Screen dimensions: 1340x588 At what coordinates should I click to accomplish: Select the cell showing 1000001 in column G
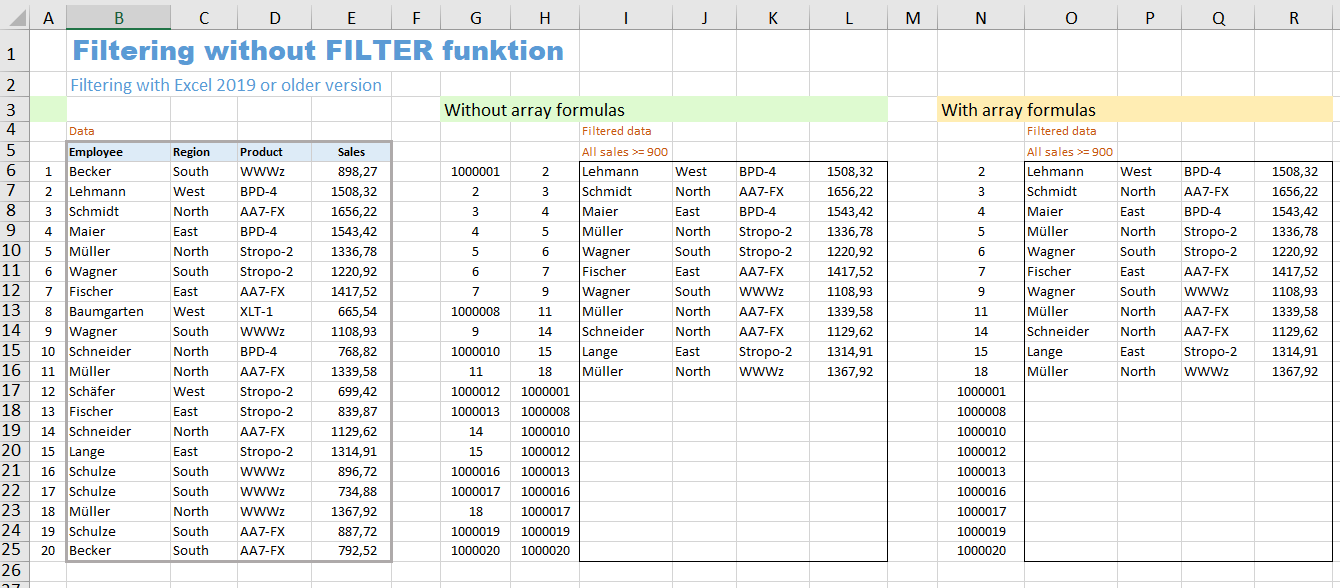[476, 171]
